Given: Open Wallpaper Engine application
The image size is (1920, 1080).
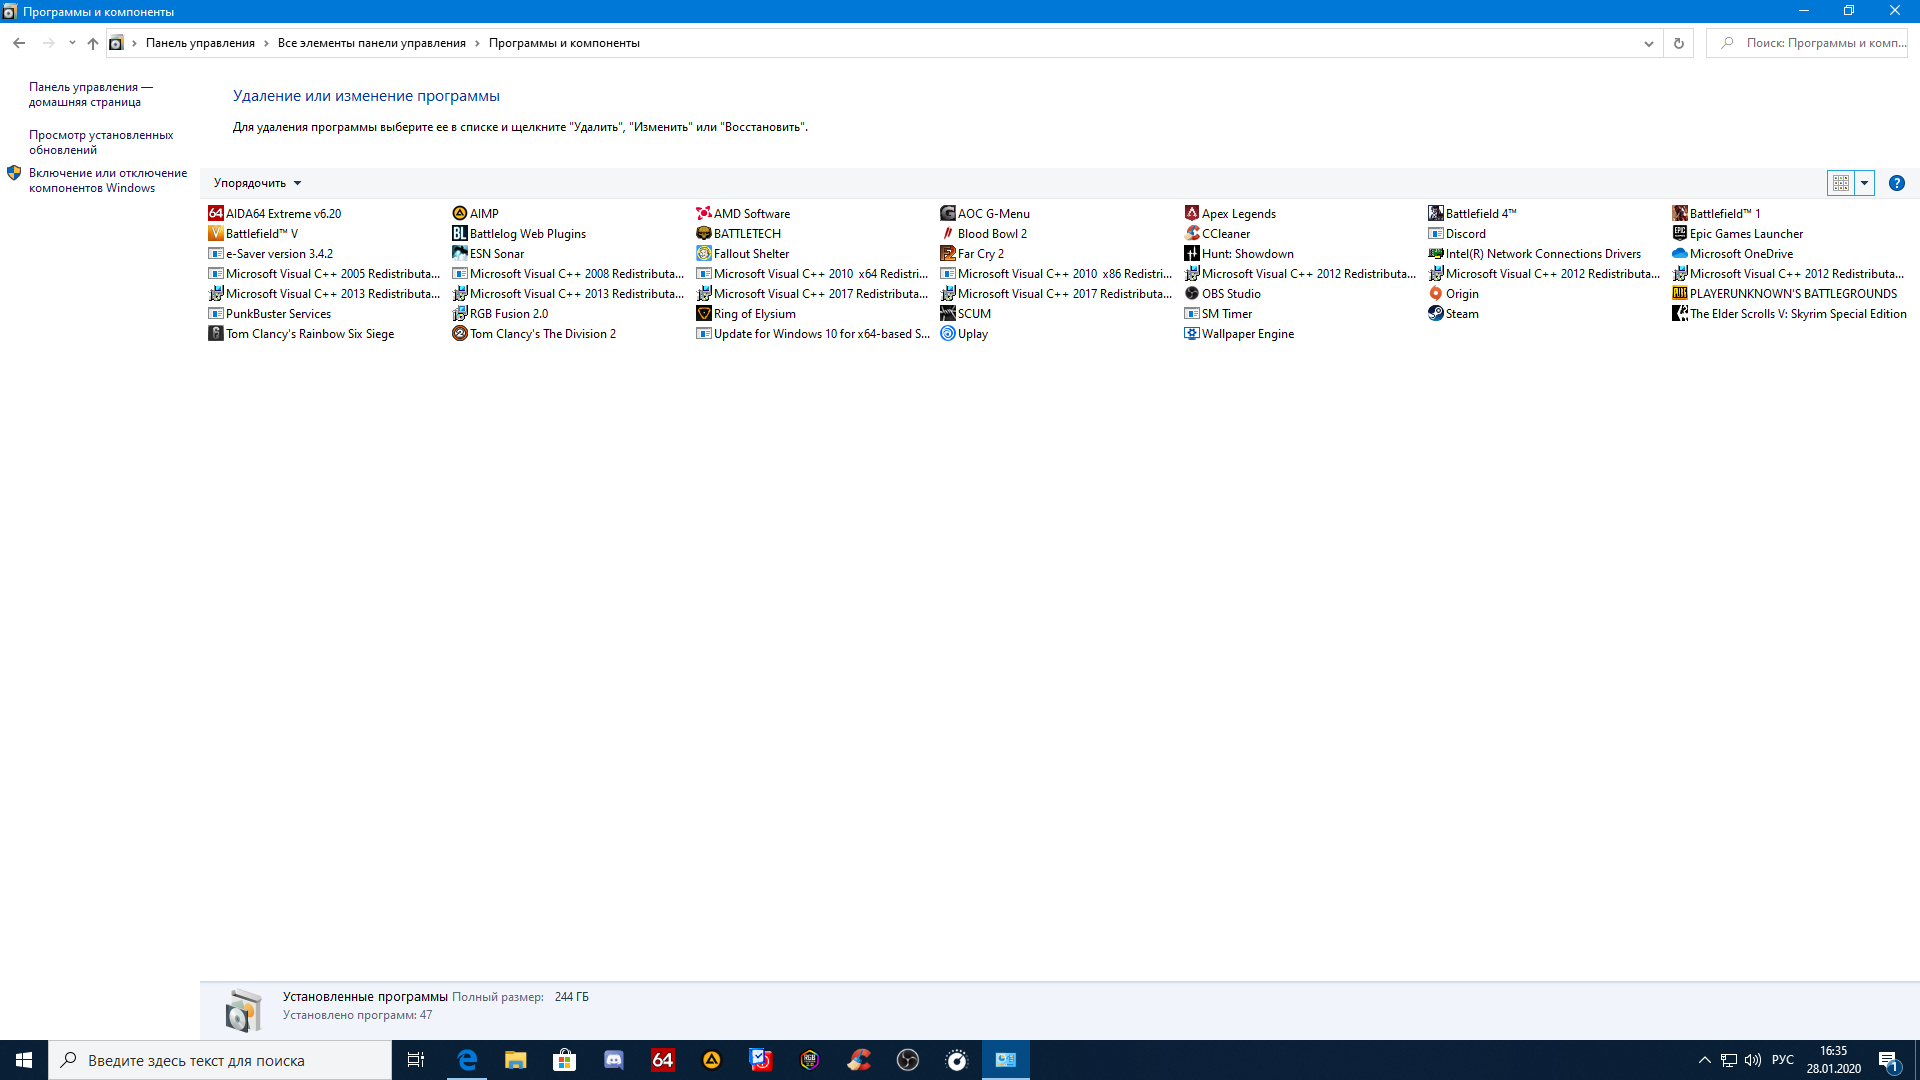Looking at the screenshot, I should click(1247, 332).
